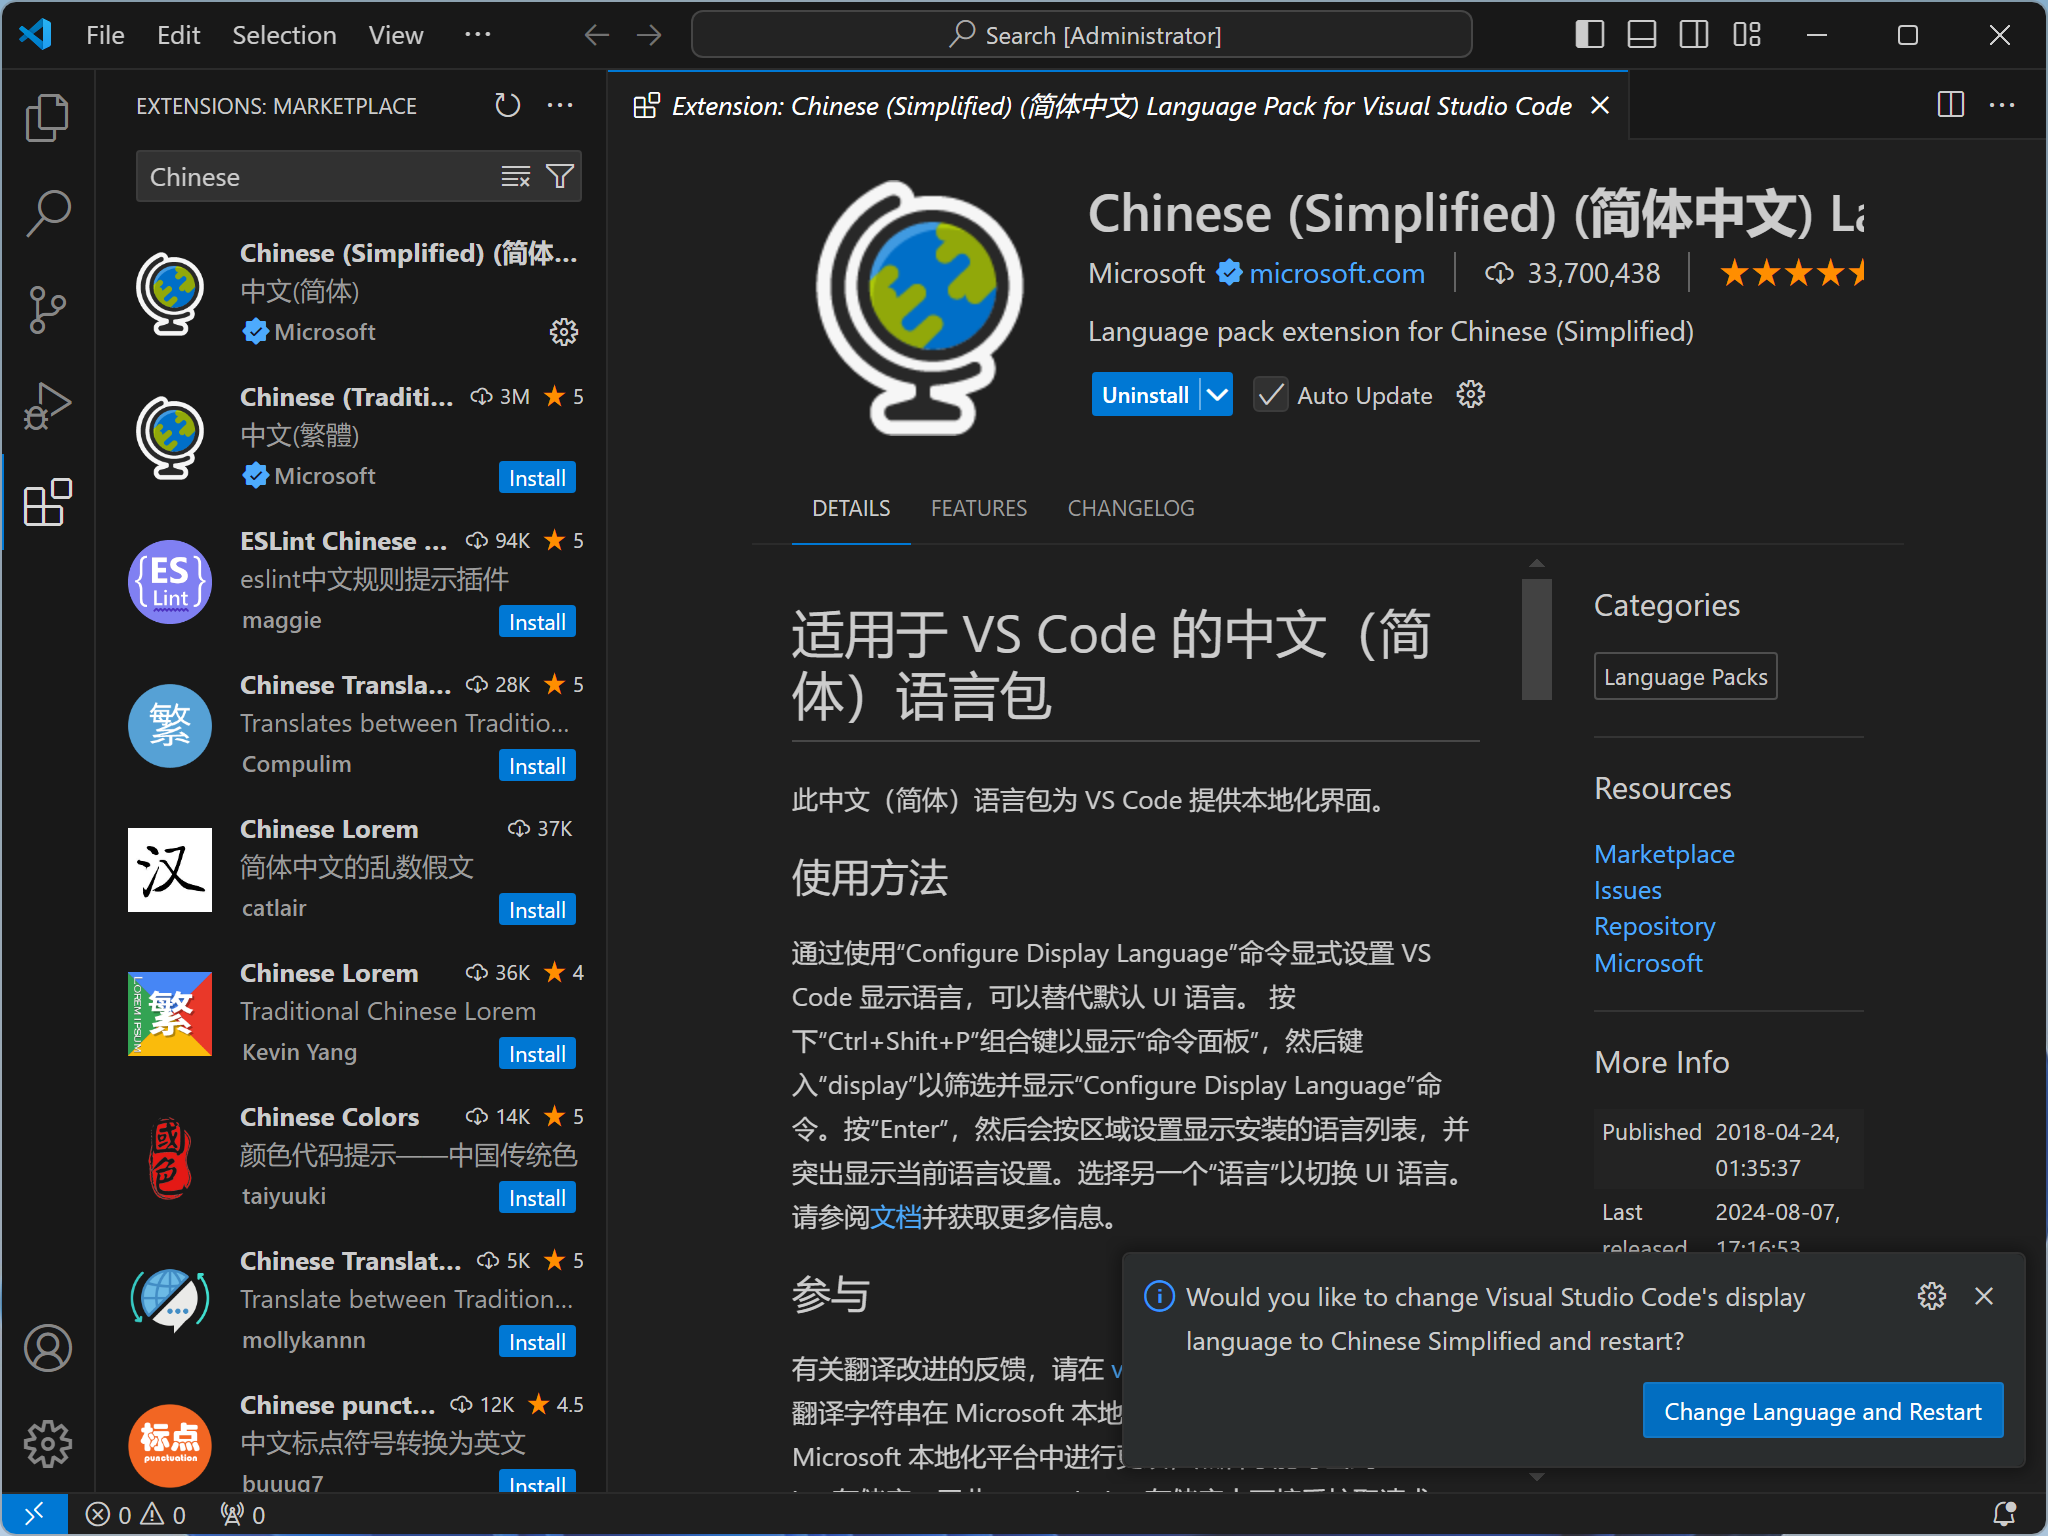Image resolution: width=2048 pixels, height=1536 pixels.
Task: Open the overflow menu in the menu bar
Action: tap(478, 35)
